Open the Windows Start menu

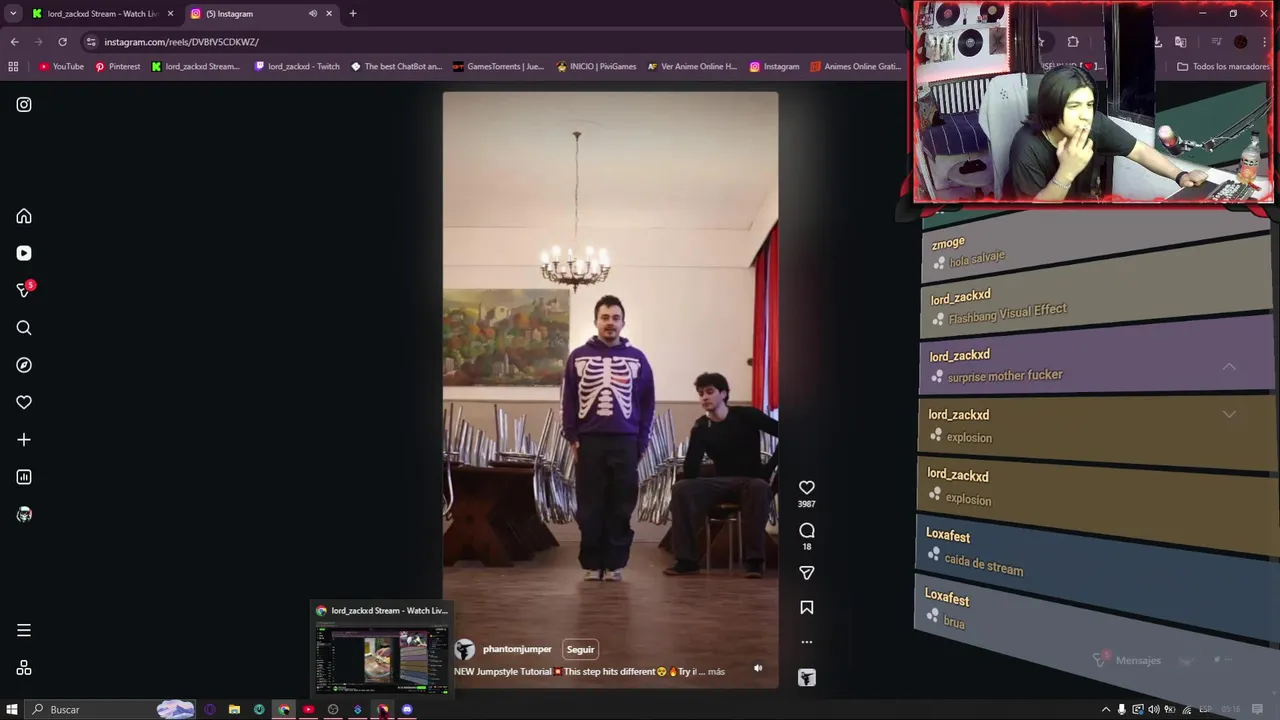(12, 709)
